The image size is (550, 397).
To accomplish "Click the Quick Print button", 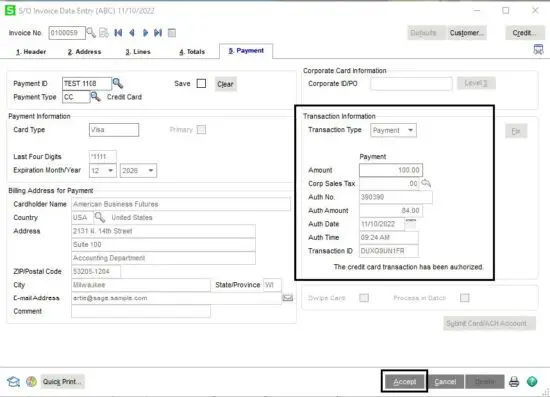I will point(62,381).
